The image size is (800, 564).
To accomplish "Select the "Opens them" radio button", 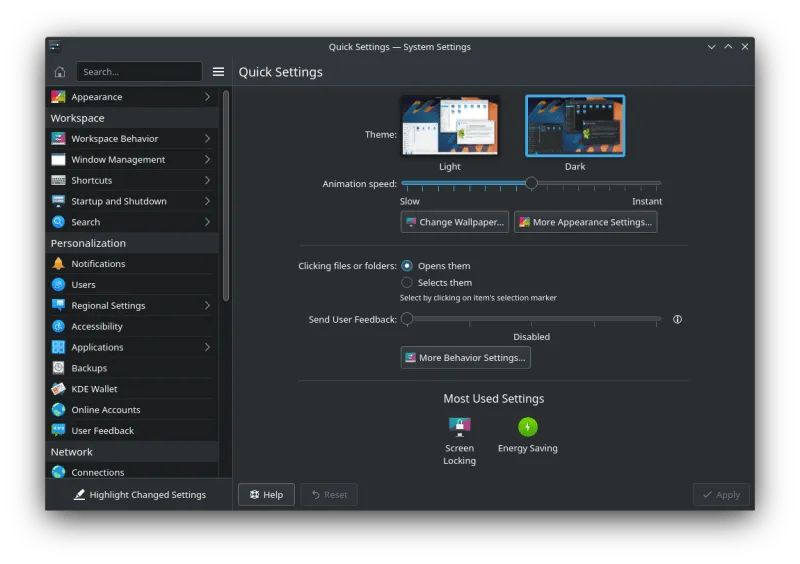I will 407,266.
